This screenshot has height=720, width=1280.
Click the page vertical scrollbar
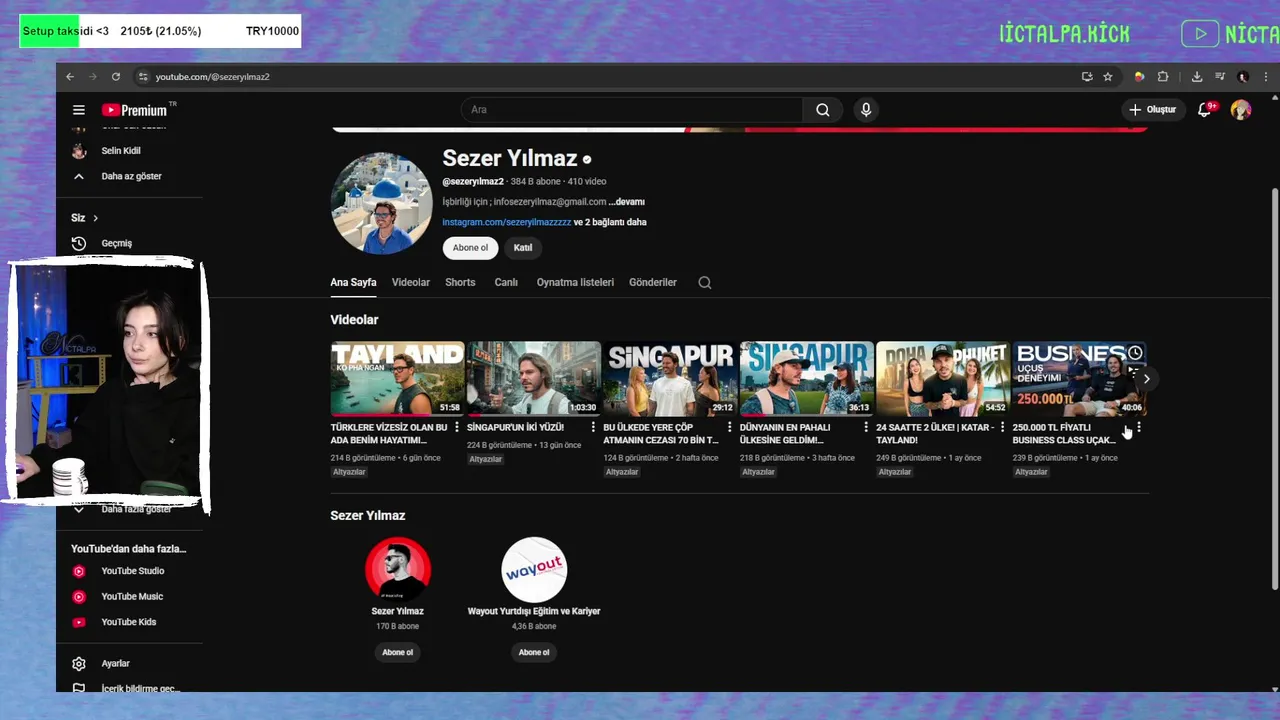(1273, 390)
